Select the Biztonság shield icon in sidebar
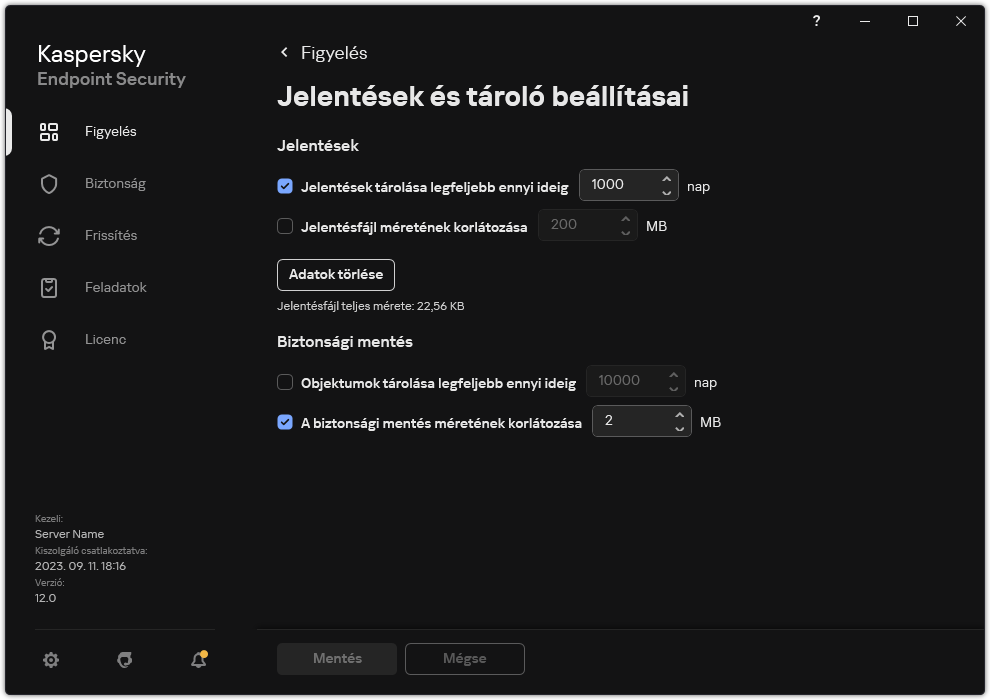 49,183
